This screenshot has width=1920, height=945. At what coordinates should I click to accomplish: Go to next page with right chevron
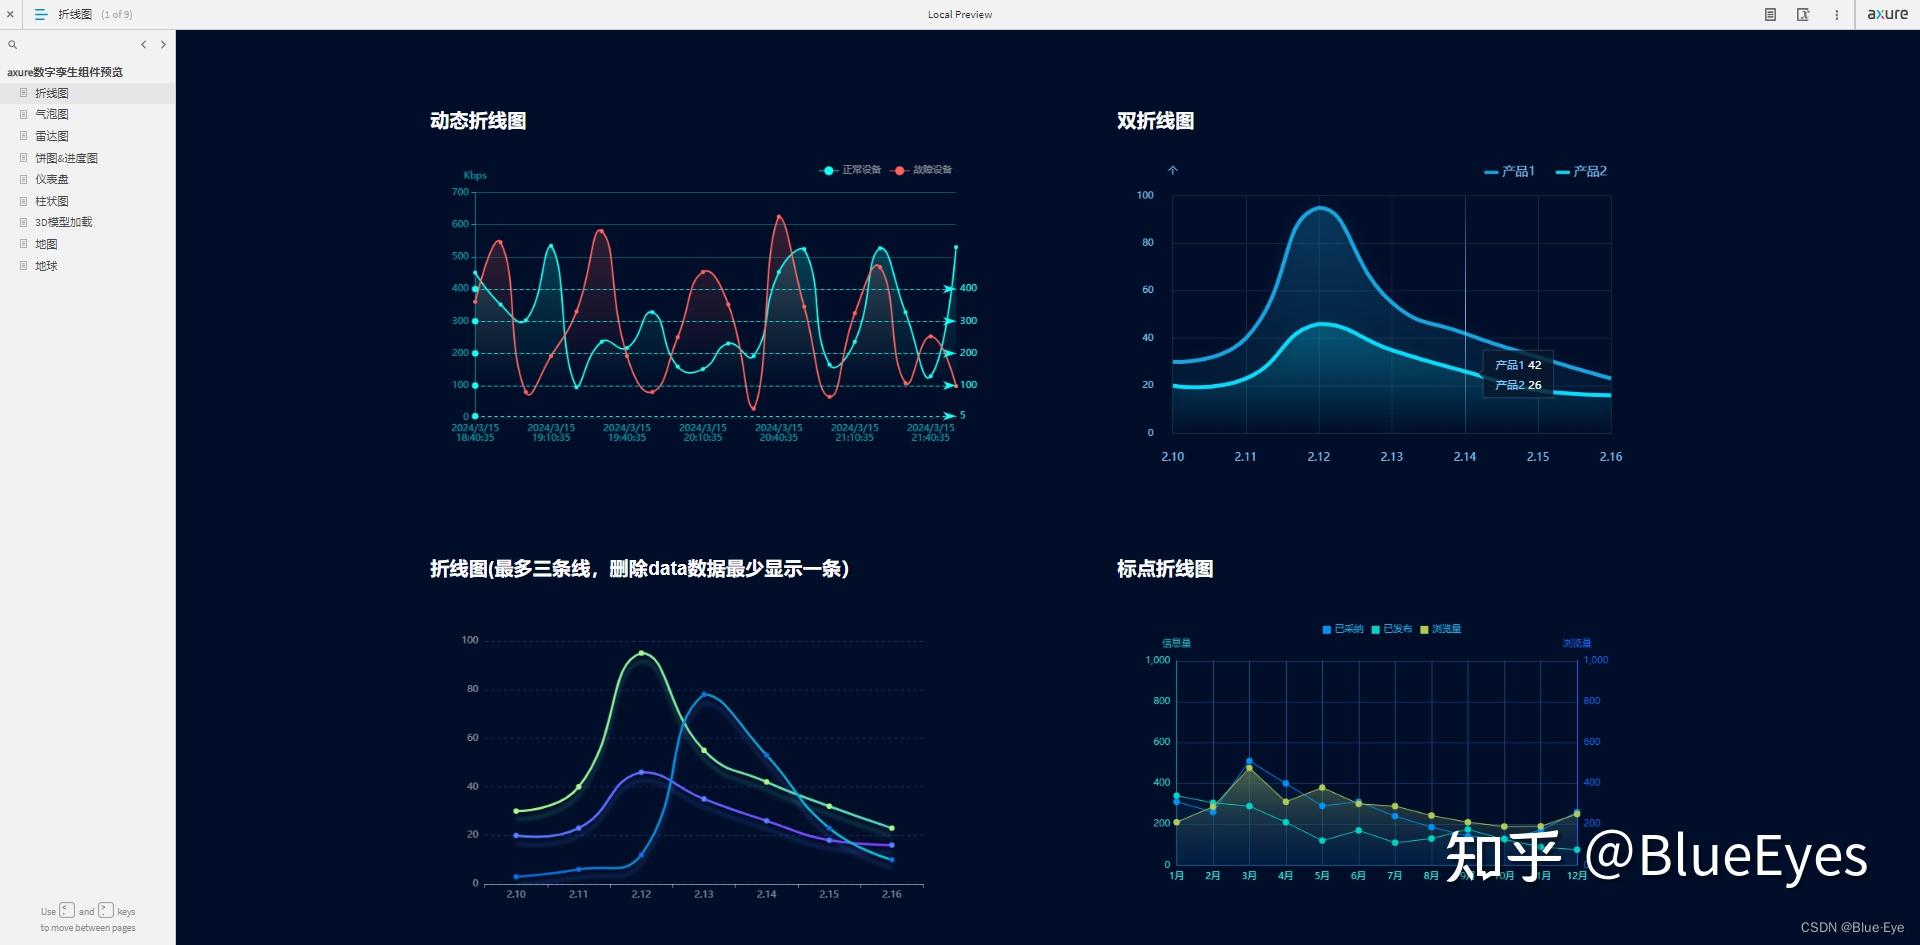click(163, 45)
